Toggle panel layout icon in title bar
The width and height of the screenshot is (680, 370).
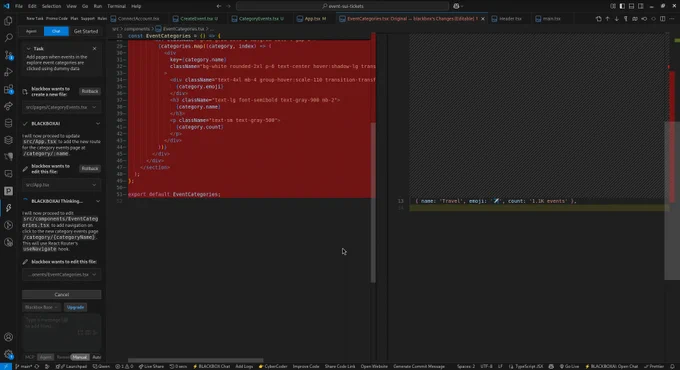[631, 6]
